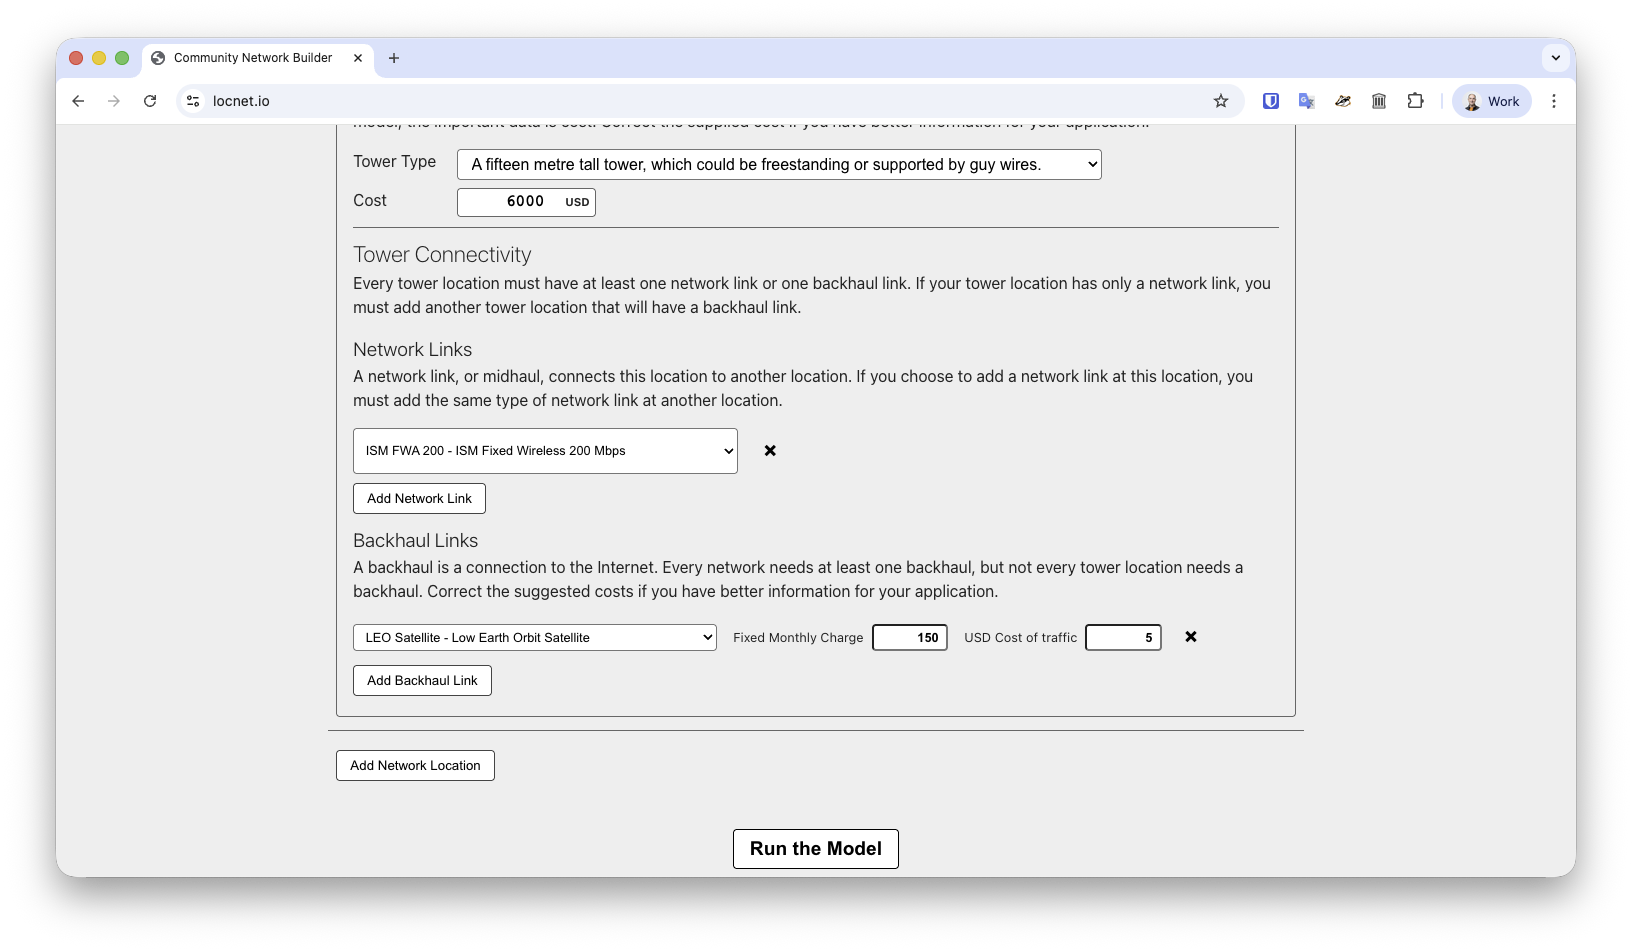Bookmark this page with the star
Screen dimensions: 1632x951
[x=1220, y=100]
